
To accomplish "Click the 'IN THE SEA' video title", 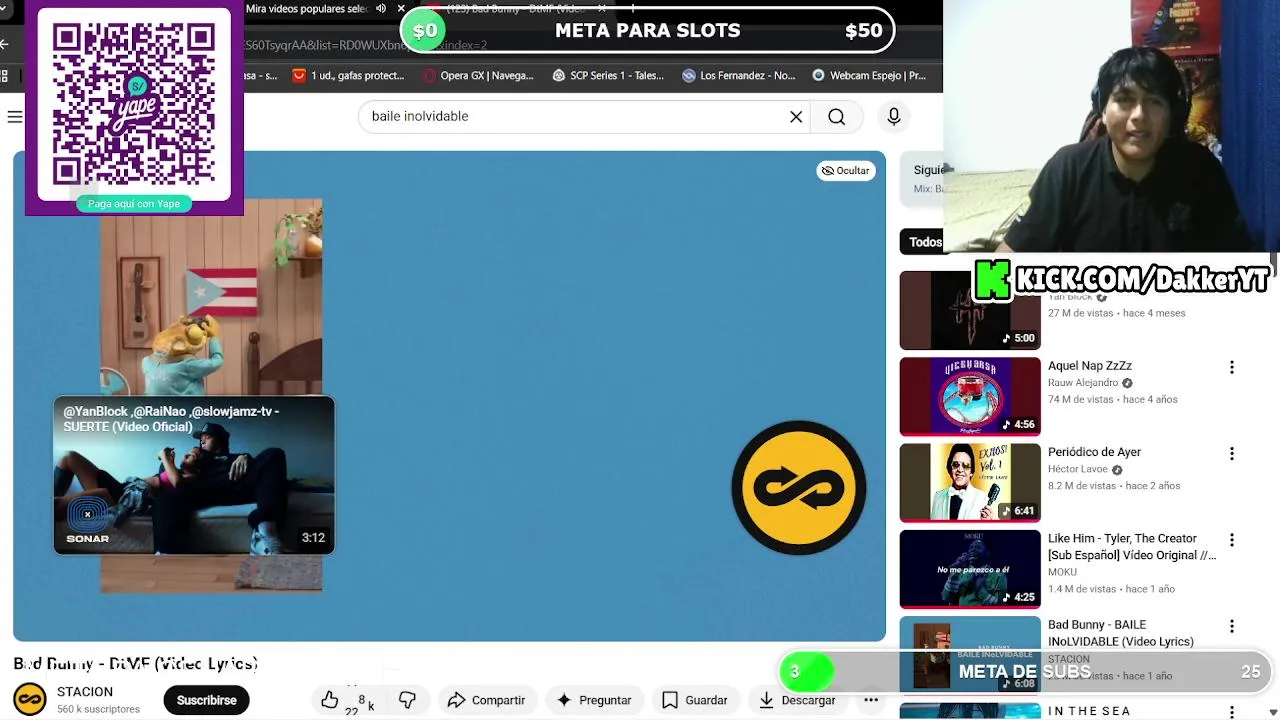I will pyautogui.click(x=1089, y=711).
